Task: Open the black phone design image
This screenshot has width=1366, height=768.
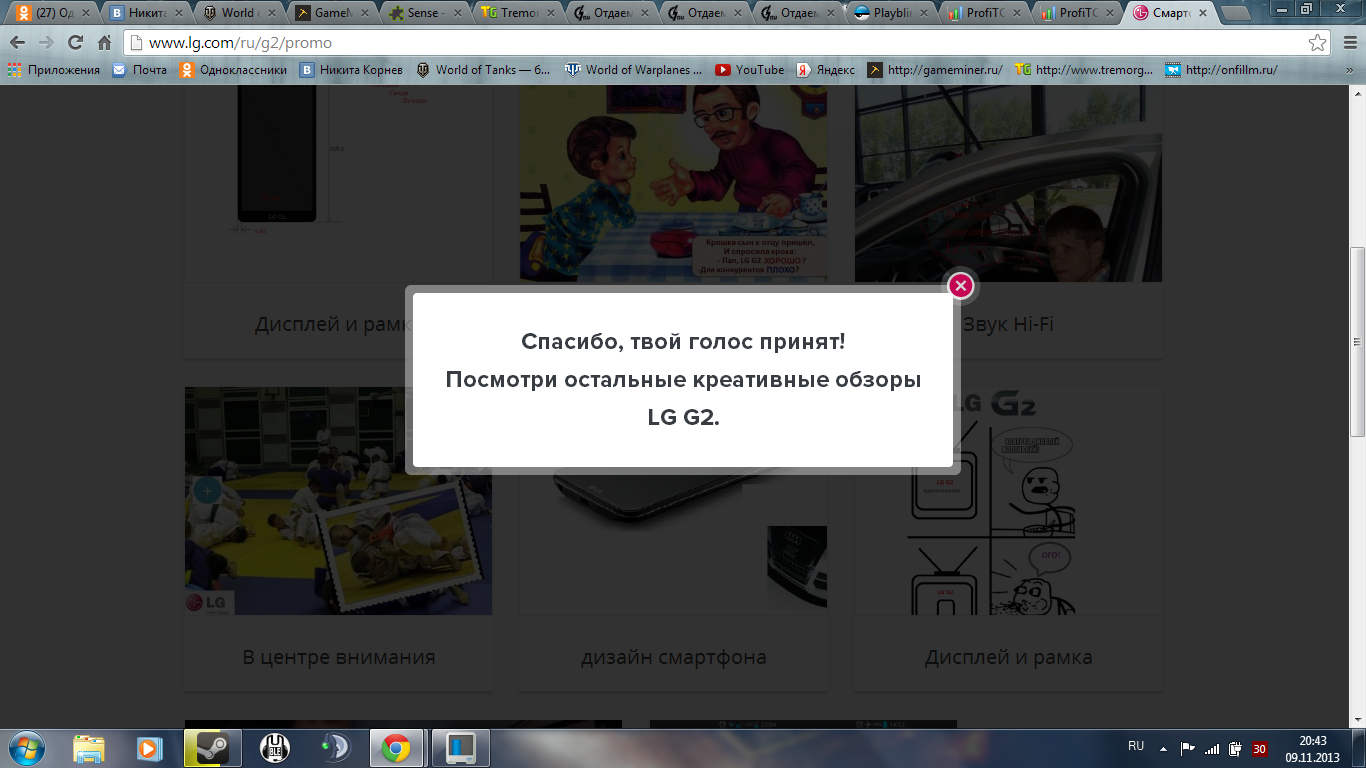Action: [x=673, y=545]
